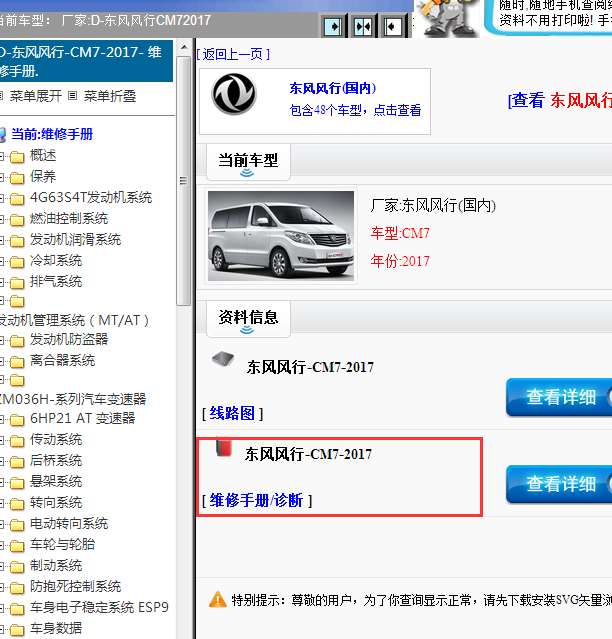Click the sidebar scrollbar up arrow
The width and height of the screenshot is (612, 639).
(184, 47)
